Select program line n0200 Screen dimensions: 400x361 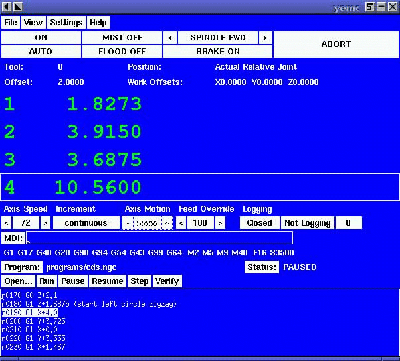[x=33, y=321]
